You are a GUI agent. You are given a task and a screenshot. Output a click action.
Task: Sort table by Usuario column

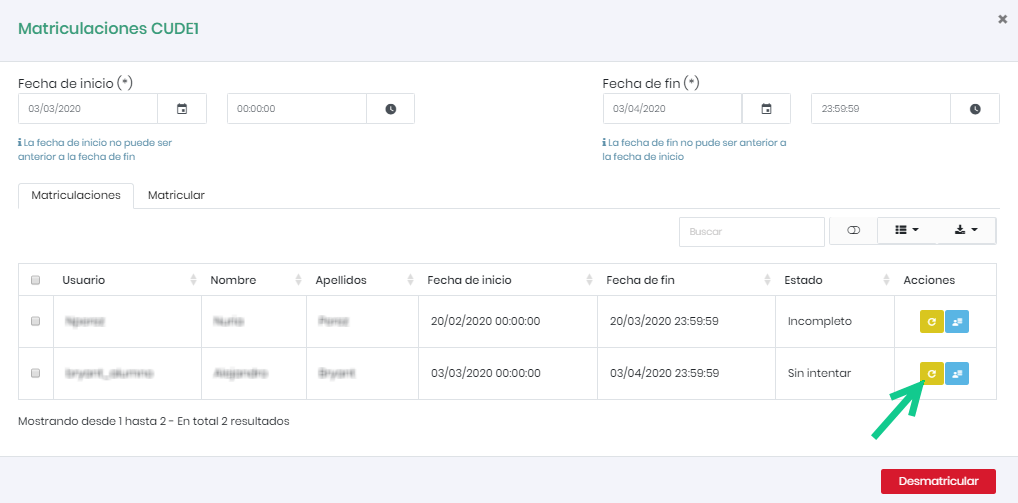(x=120, y=280)
